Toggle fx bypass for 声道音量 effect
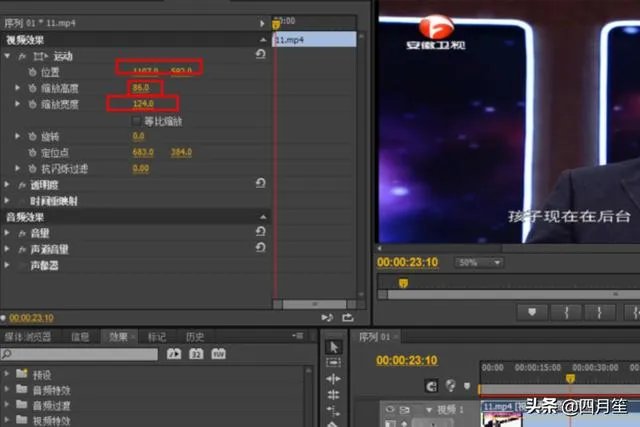This screenshot has height=427, width=640. [x=22, y=249]
